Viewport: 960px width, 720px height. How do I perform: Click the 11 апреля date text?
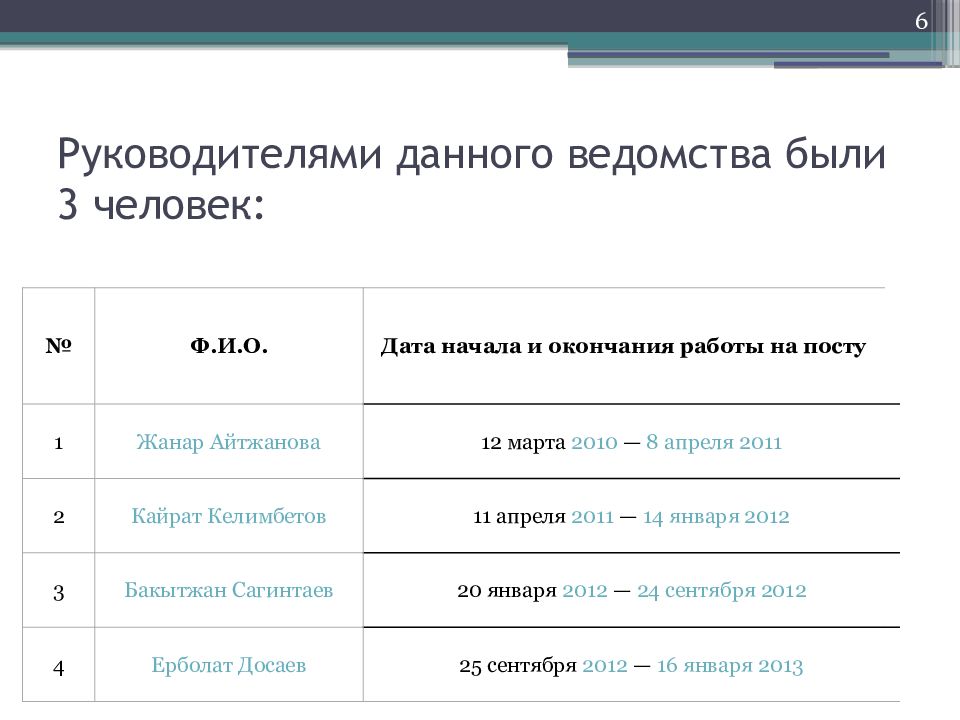pos(519,517)
